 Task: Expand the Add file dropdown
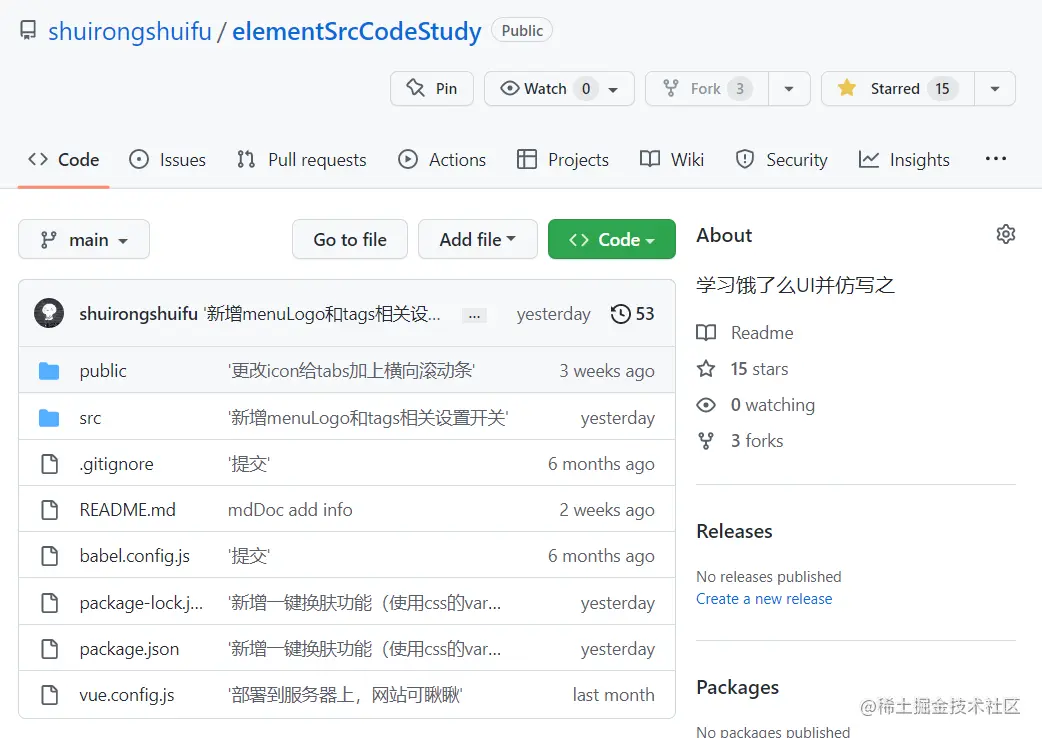[x=477, y=239]
